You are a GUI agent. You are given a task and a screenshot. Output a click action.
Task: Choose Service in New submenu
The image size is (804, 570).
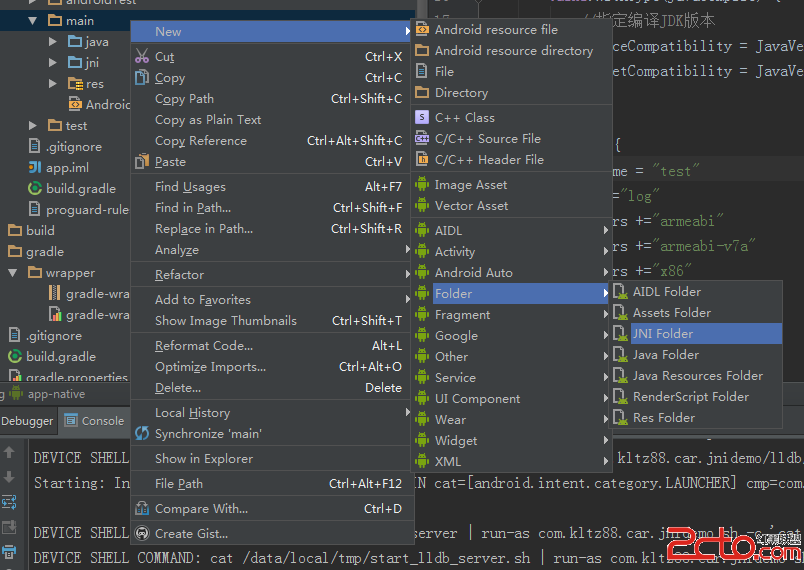(512, 377)
